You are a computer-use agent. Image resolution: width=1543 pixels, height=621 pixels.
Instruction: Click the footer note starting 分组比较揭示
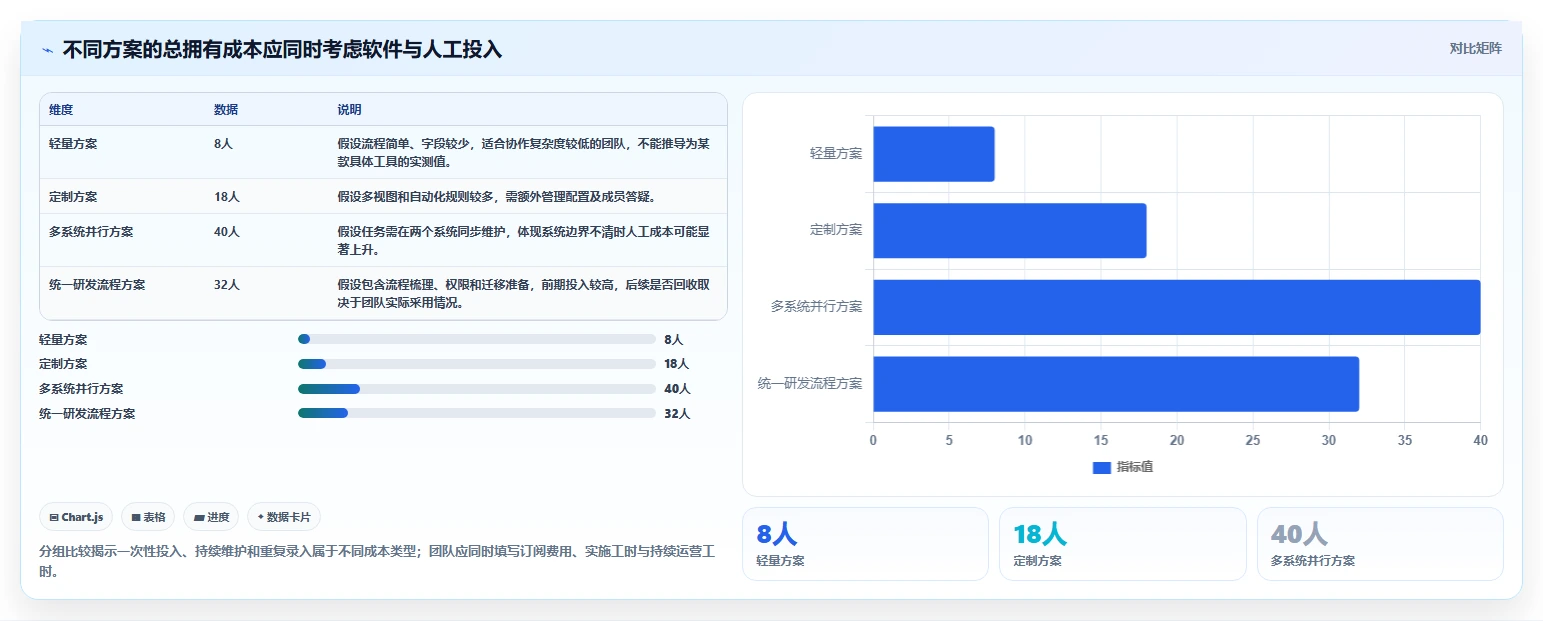click(377, 561)
